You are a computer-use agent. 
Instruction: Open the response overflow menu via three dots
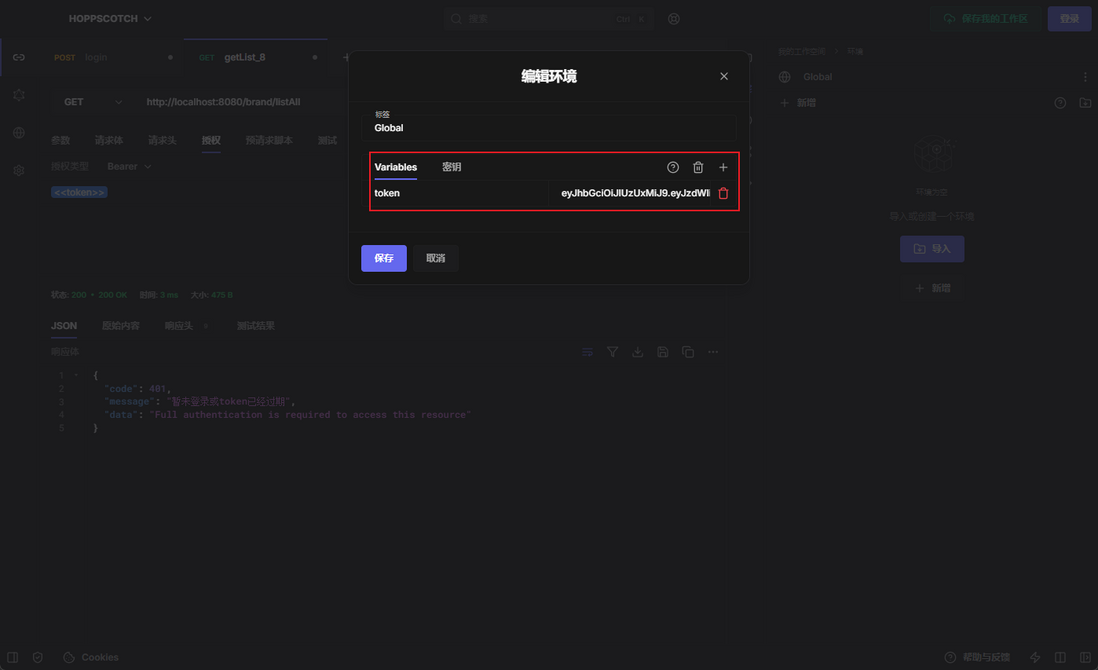[x=712, y=352]
